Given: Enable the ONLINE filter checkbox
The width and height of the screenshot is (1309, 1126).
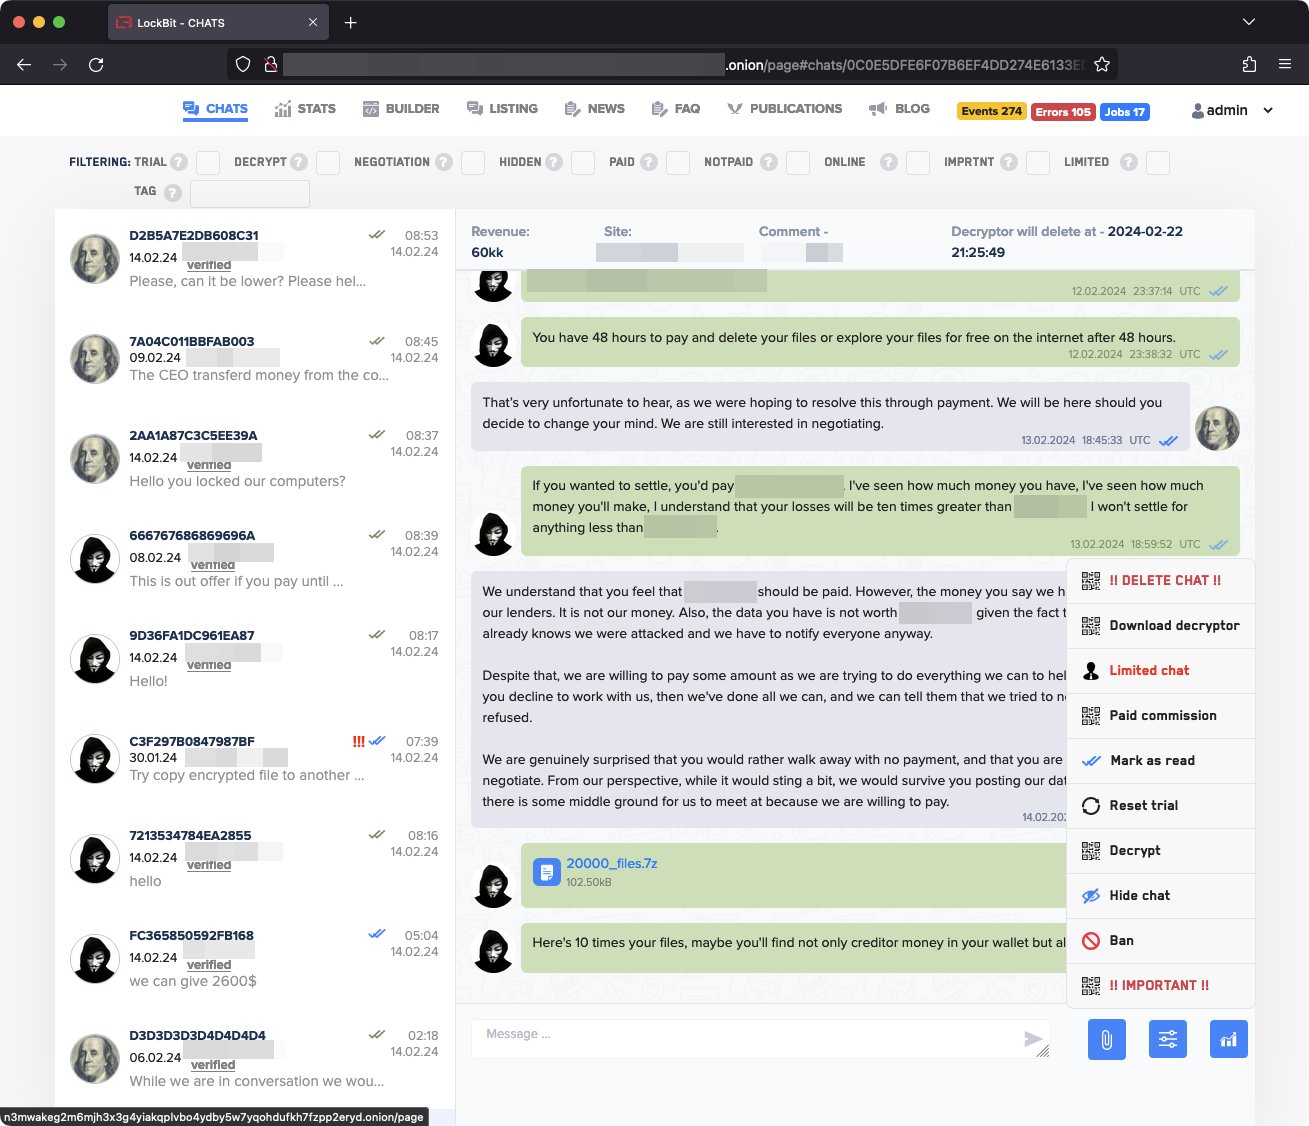Looking at the screenshot, I should coord(918,162).
